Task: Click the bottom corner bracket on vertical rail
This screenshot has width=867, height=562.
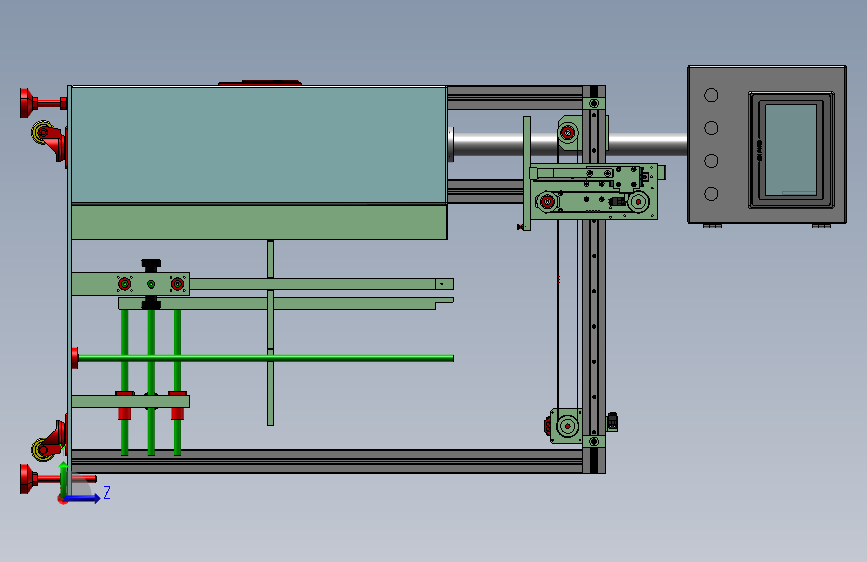Action: 594,441
